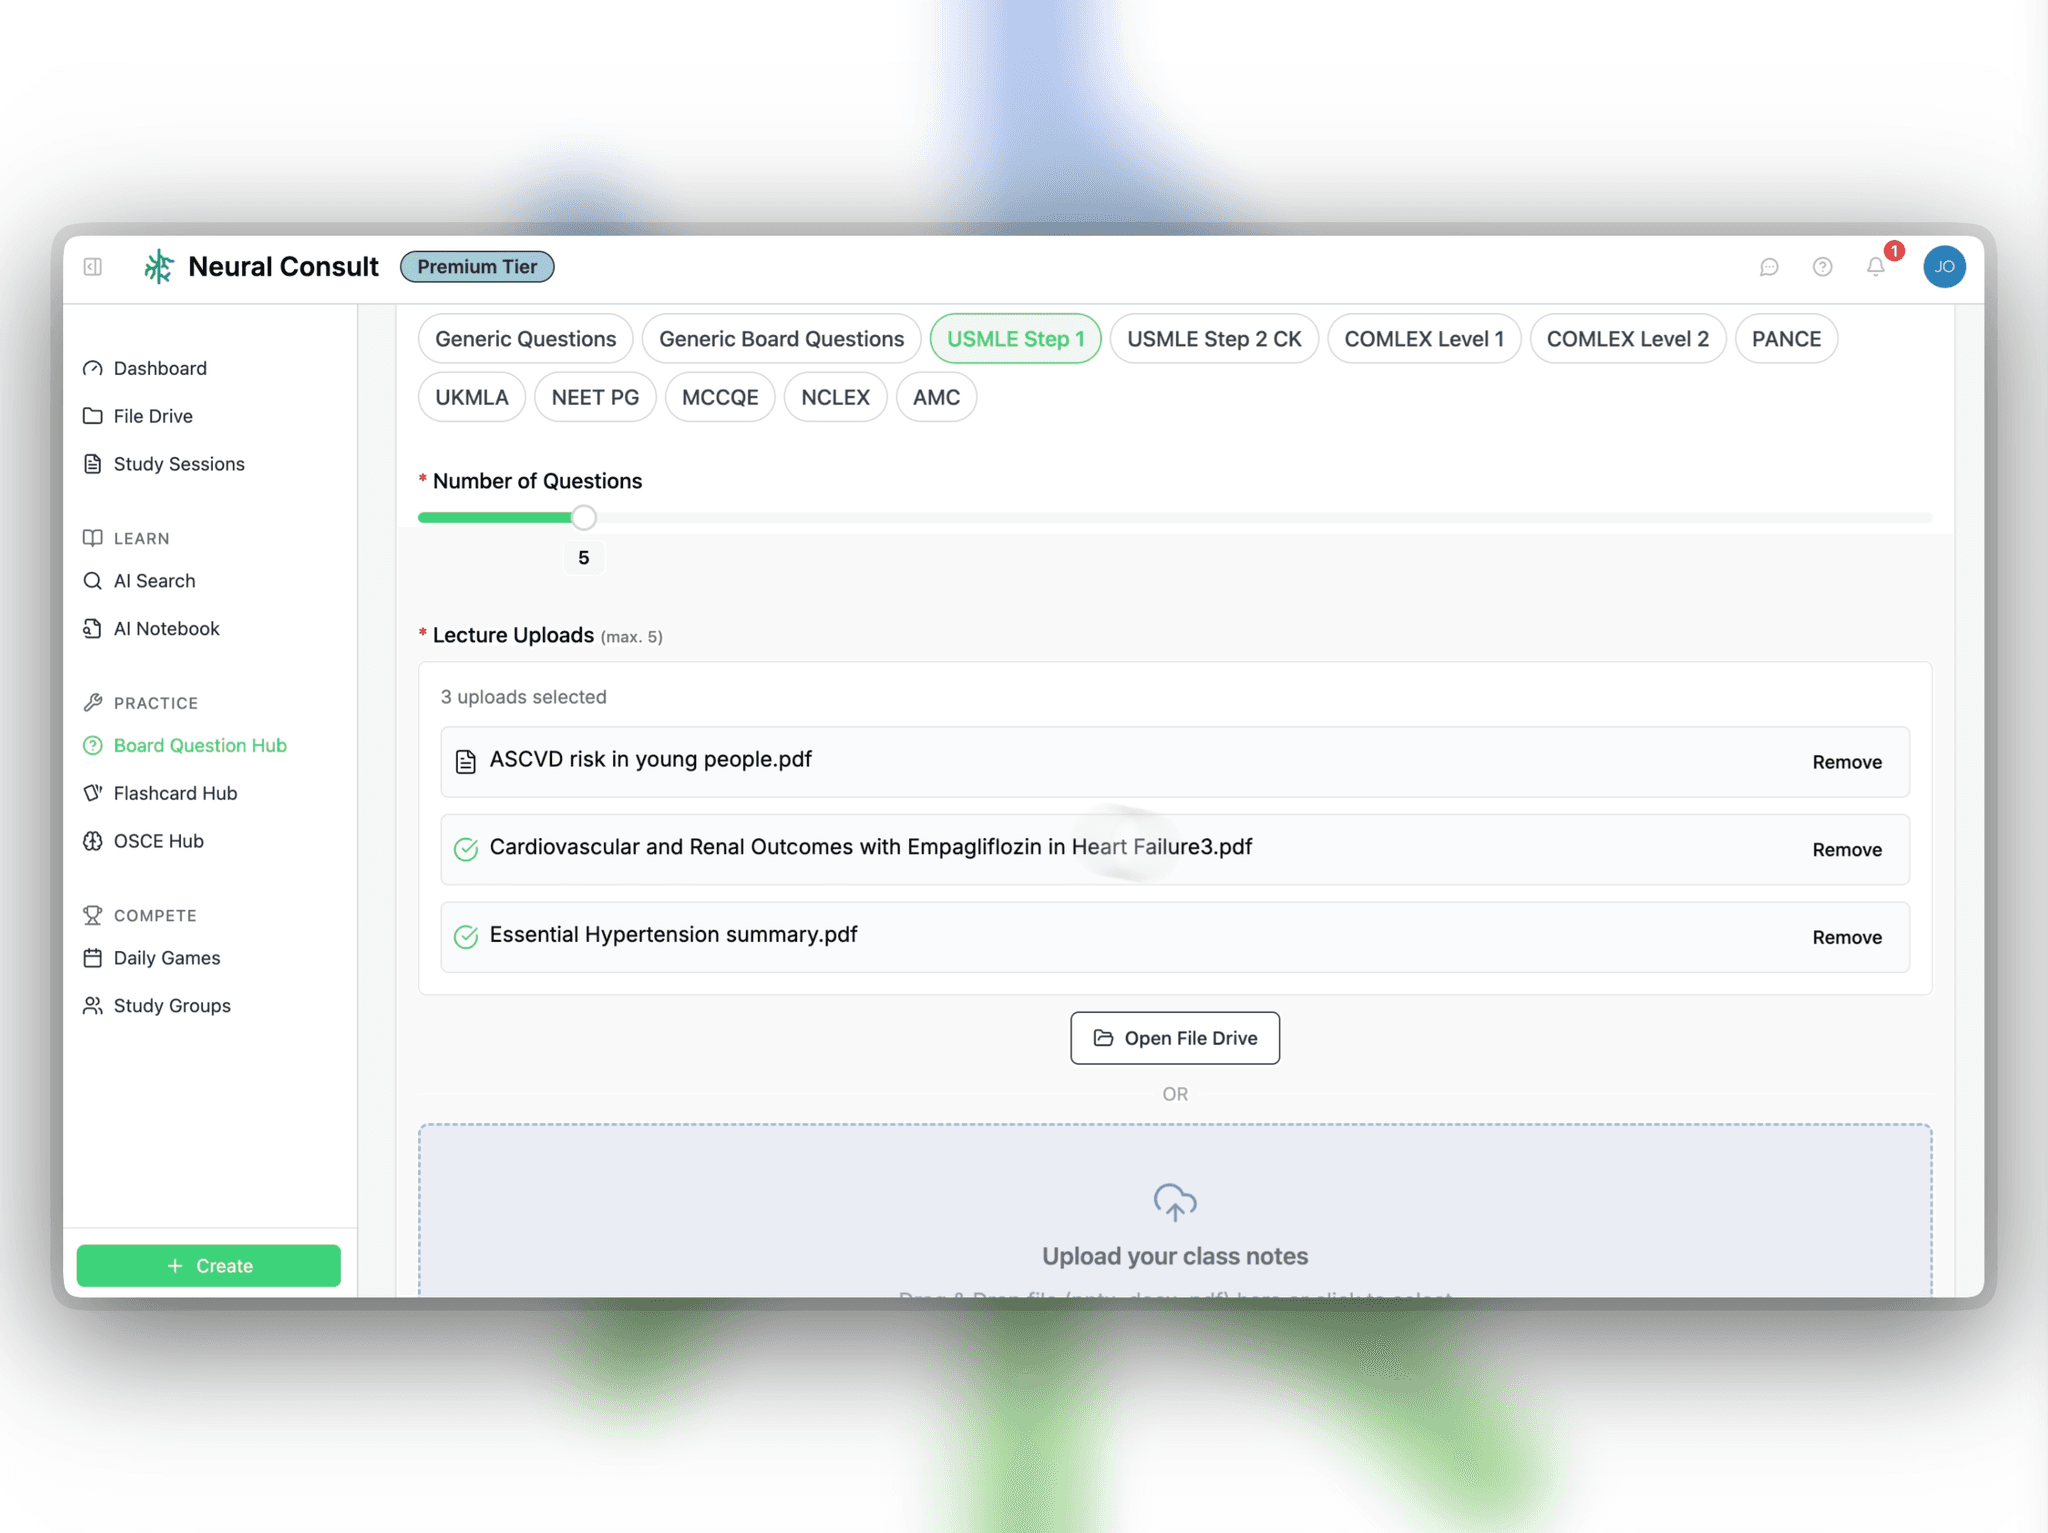Open the chat bubble icon
This screenshot has height=1533, width=2048.
click(1770, 266)
